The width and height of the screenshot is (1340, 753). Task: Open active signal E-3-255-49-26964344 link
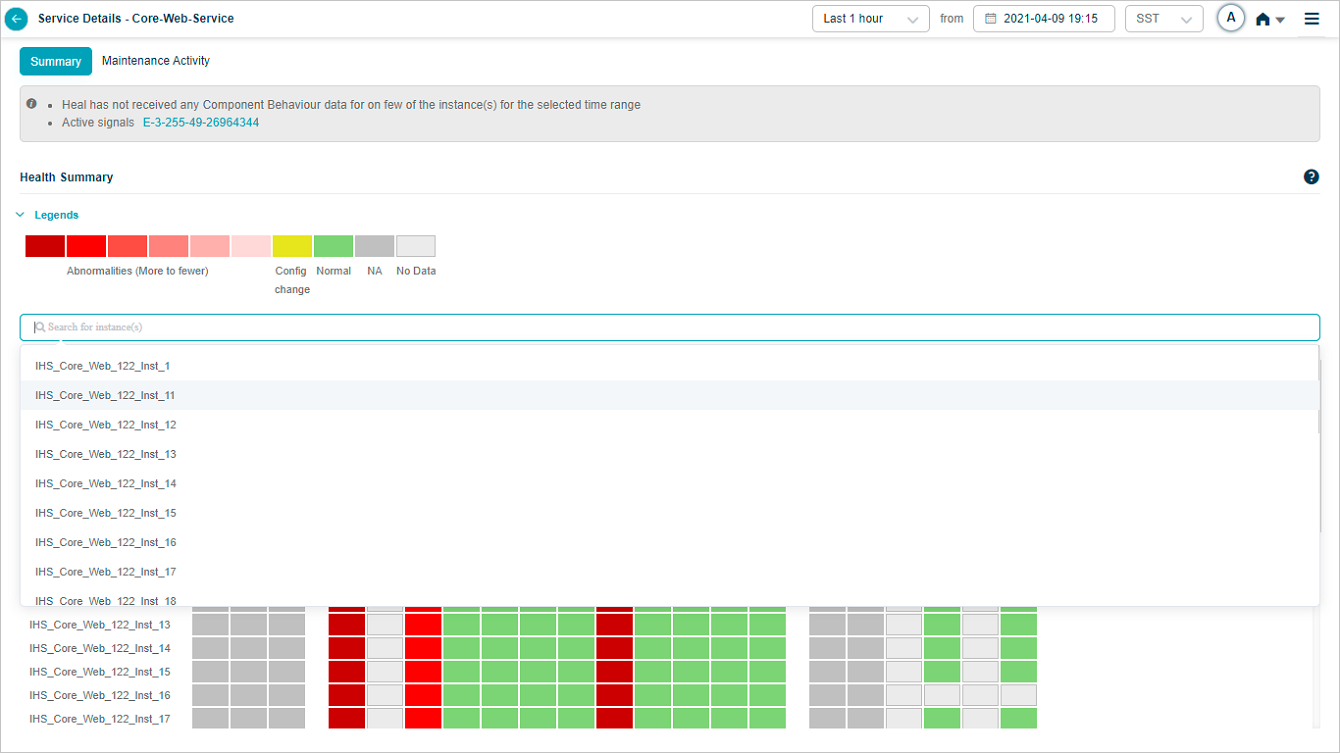pos(201,123)
